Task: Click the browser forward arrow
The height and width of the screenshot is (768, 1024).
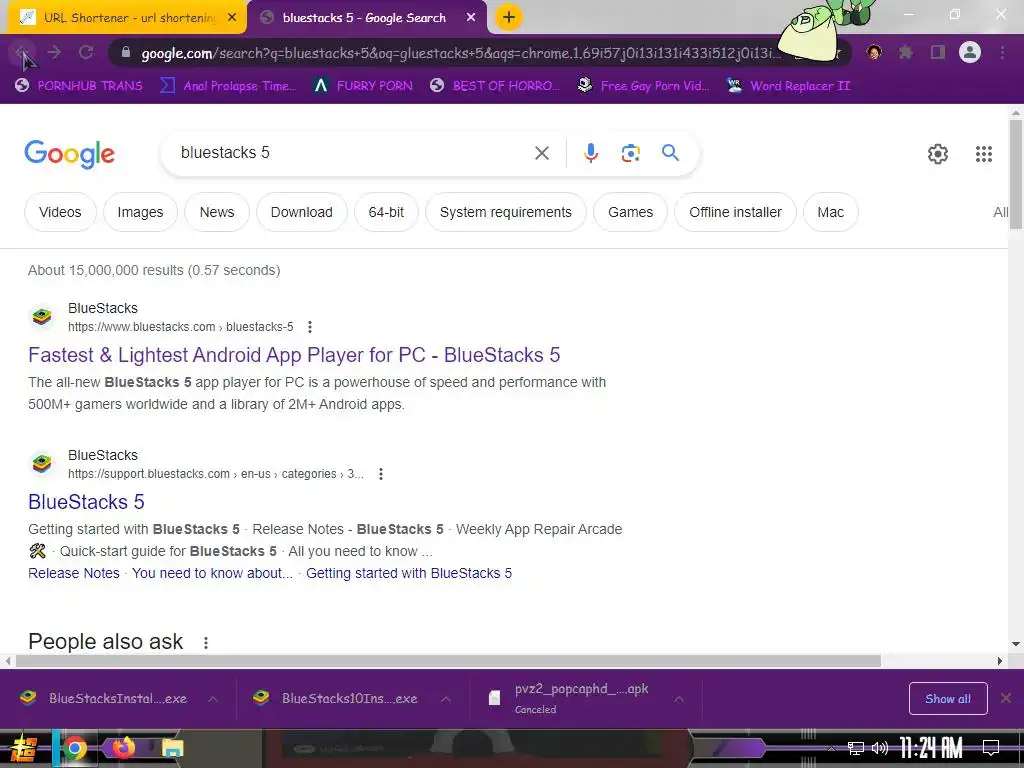Action: (54, 52)
